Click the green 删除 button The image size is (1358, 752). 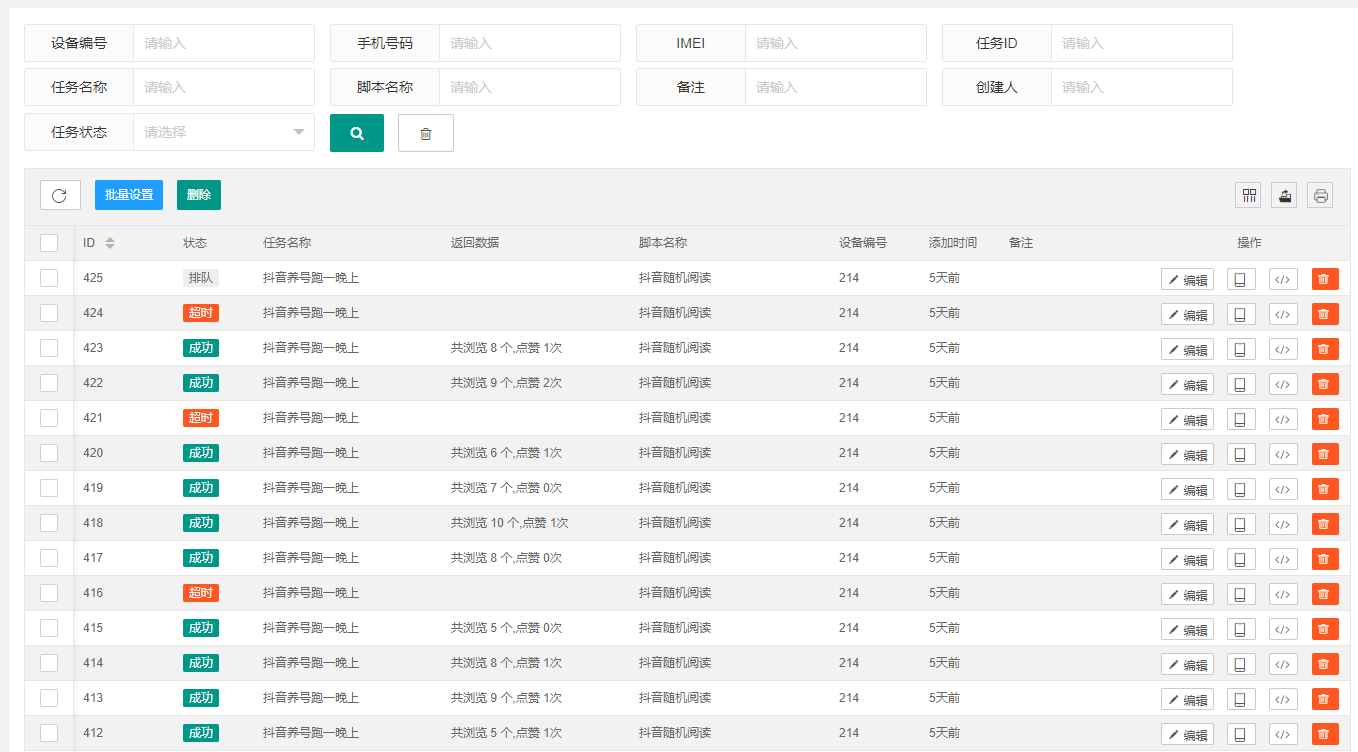coord(199,195)
